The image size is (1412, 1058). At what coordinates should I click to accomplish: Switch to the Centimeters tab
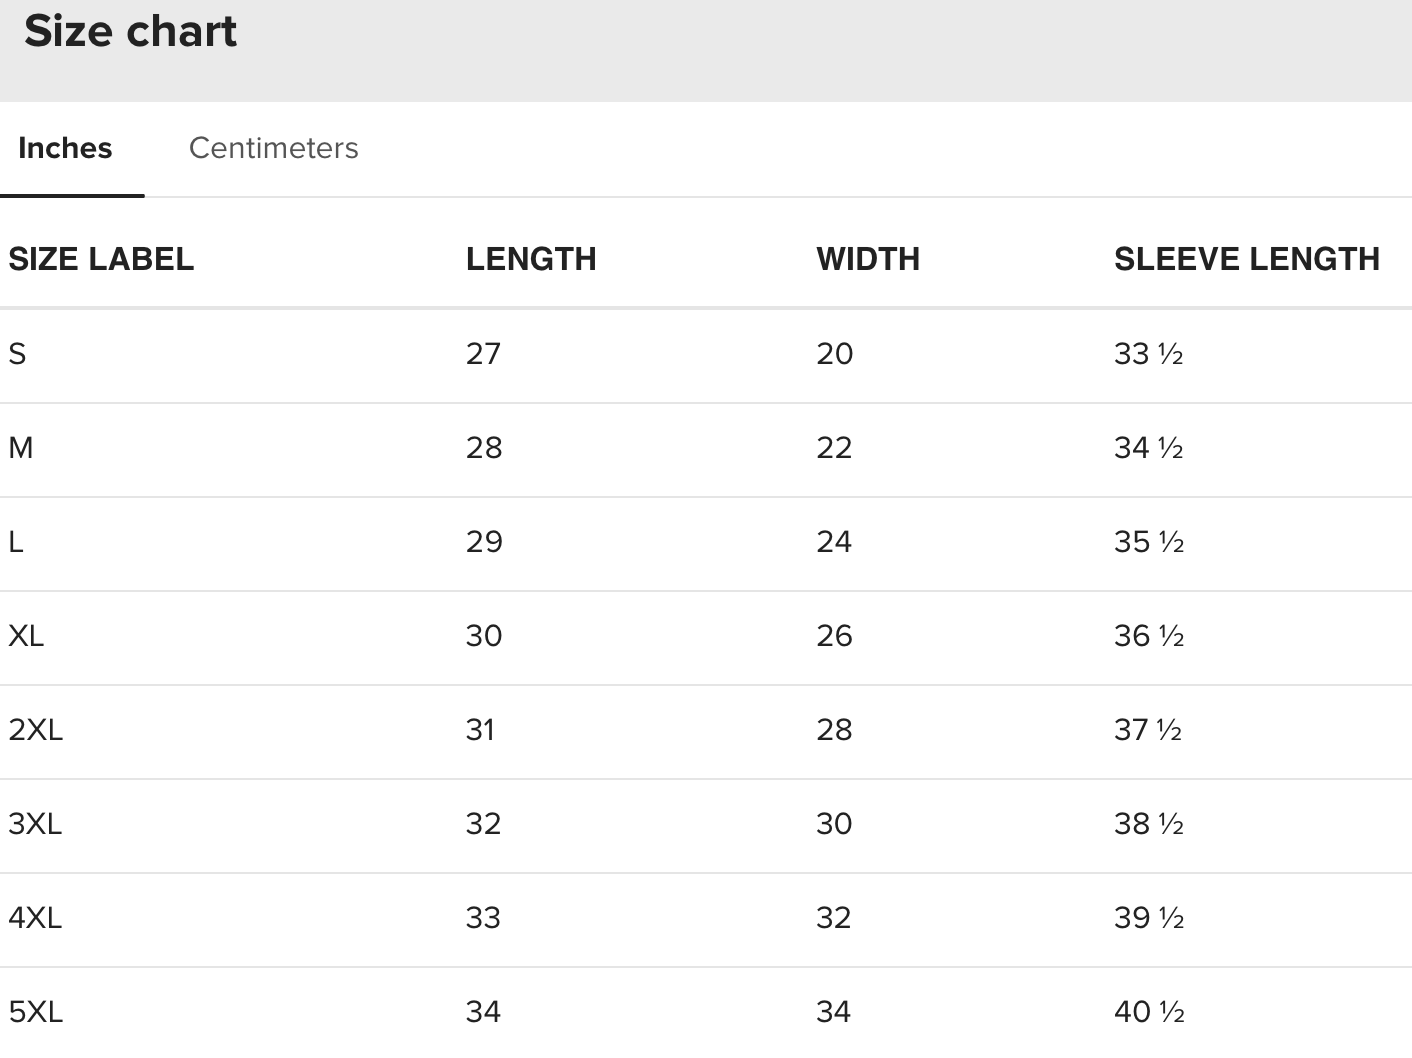pos(273,148)
